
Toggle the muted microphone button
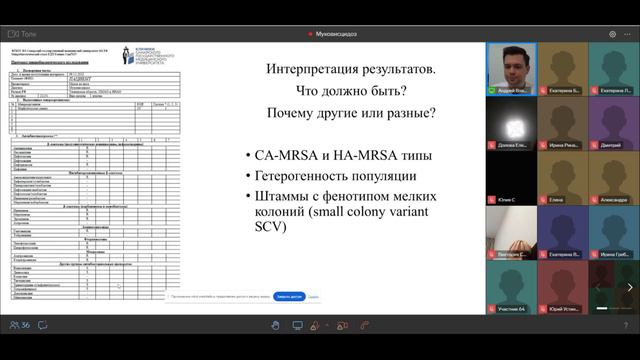click(x=315, y=325)
